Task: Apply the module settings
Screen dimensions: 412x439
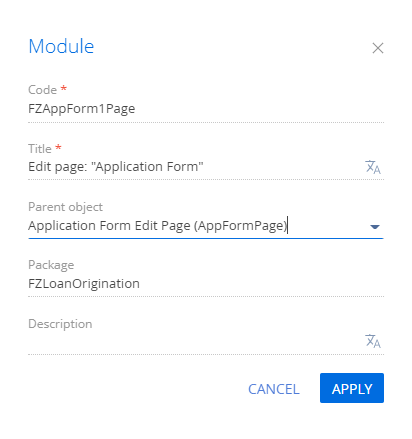Action: coord(352,388)
